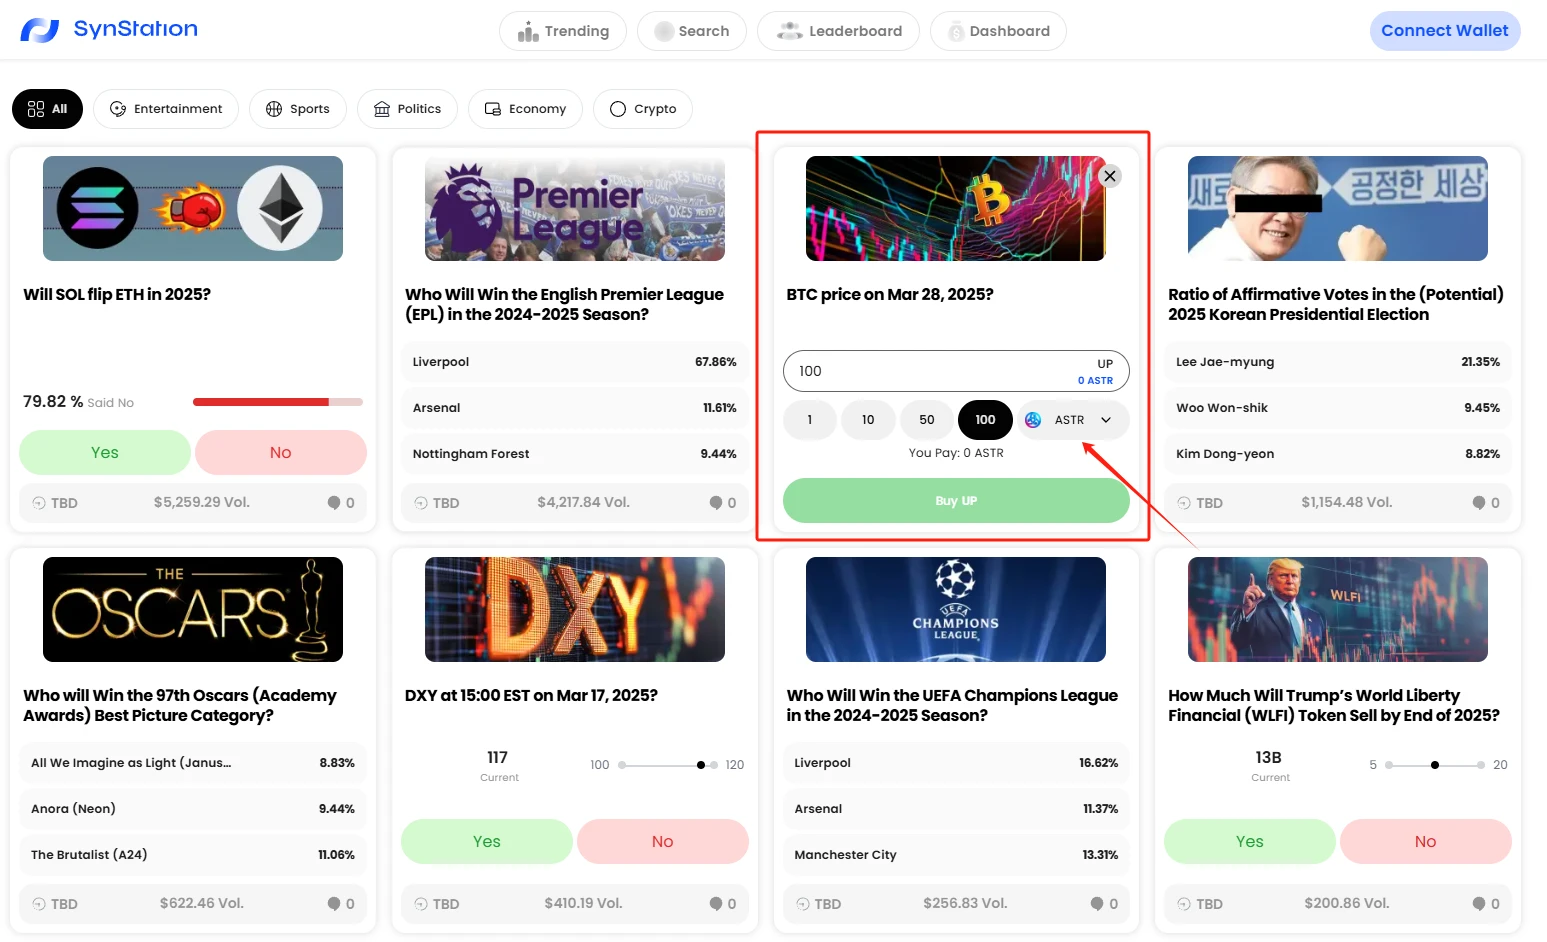Viewport: 1547px width, 942px height.
Task: Select Kim Dong-yeon option
Action: [1338, 454]
